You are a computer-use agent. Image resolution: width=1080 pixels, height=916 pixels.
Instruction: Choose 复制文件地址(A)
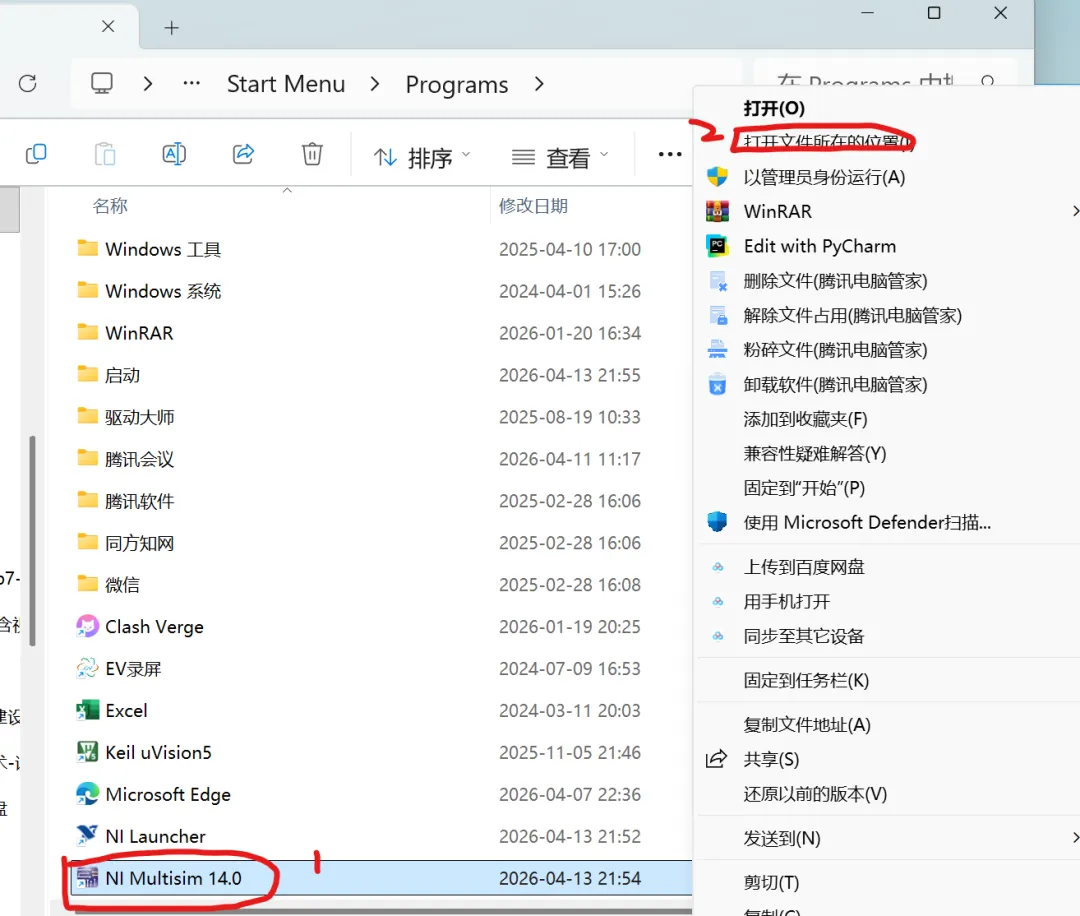click(x=807, y=725)
